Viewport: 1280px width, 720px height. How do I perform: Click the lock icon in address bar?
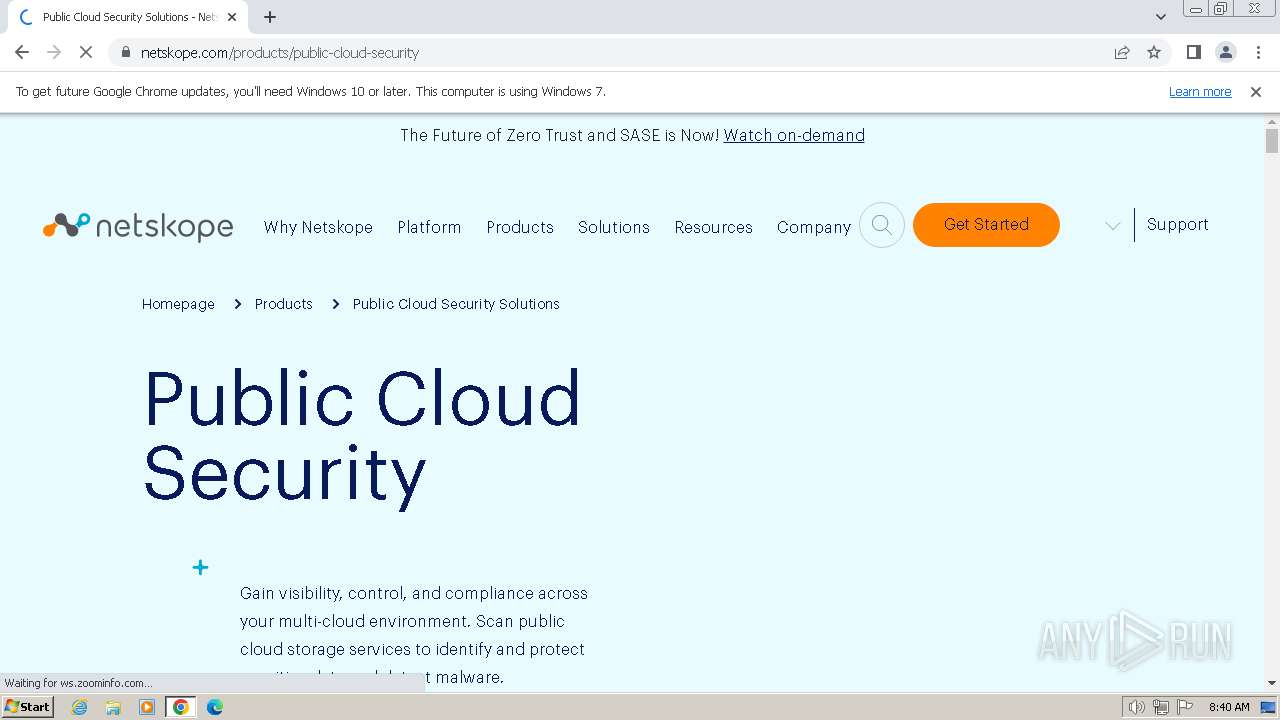pyautogui.click(x=125, y=52)
